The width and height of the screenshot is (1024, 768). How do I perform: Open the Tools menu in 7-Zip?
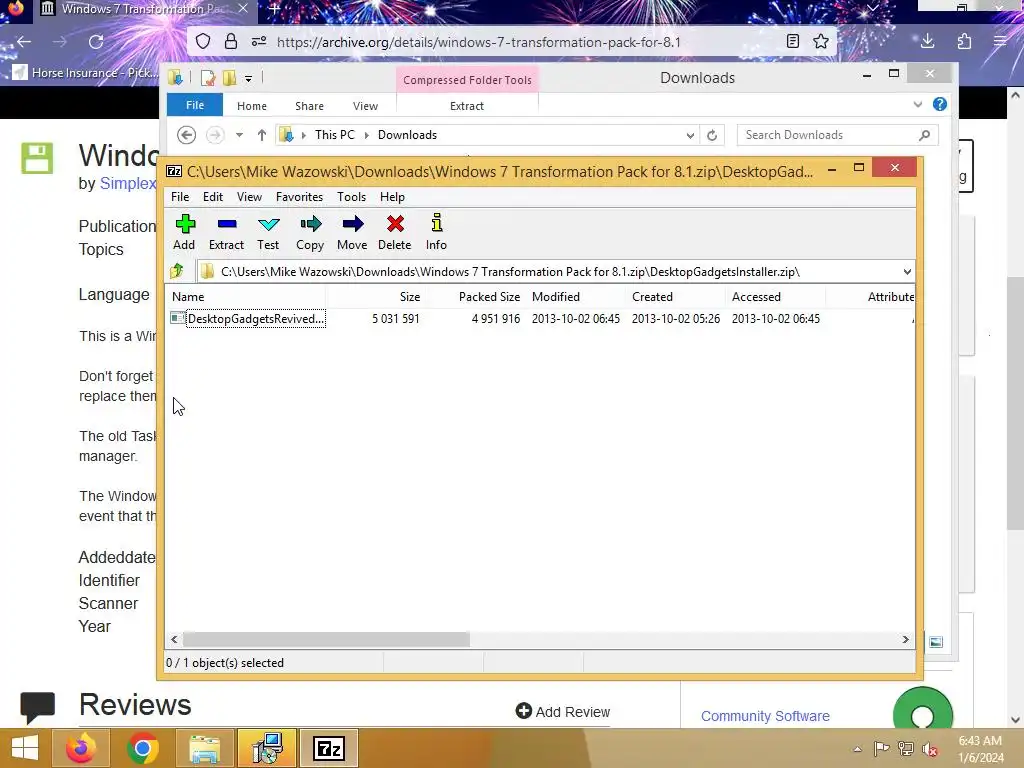pos(351,197)
